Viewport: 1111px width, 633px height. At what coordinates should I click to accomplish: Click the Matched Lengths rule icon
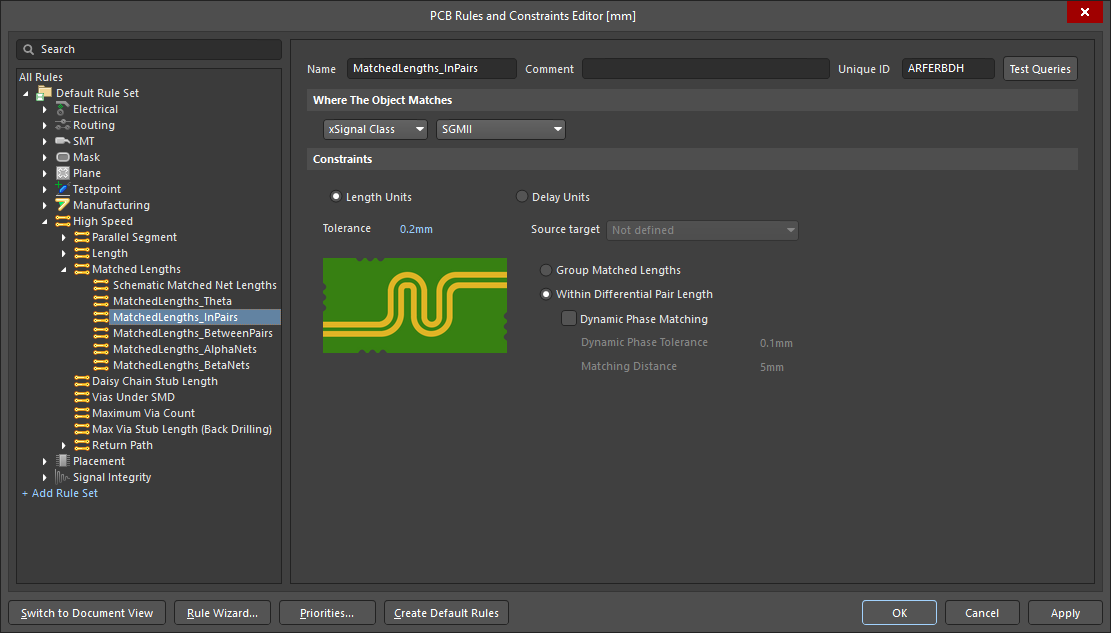pos(81,269)
